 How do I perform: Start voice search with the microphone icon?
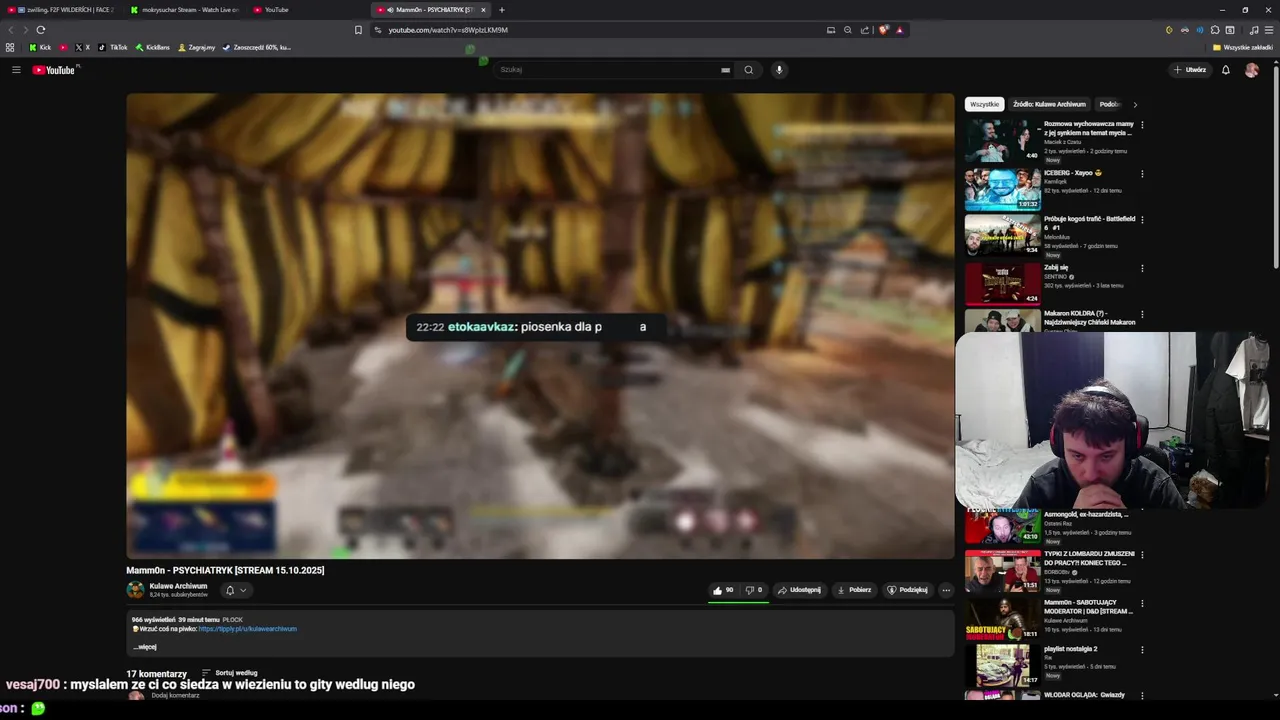click(x=779, y=70)
